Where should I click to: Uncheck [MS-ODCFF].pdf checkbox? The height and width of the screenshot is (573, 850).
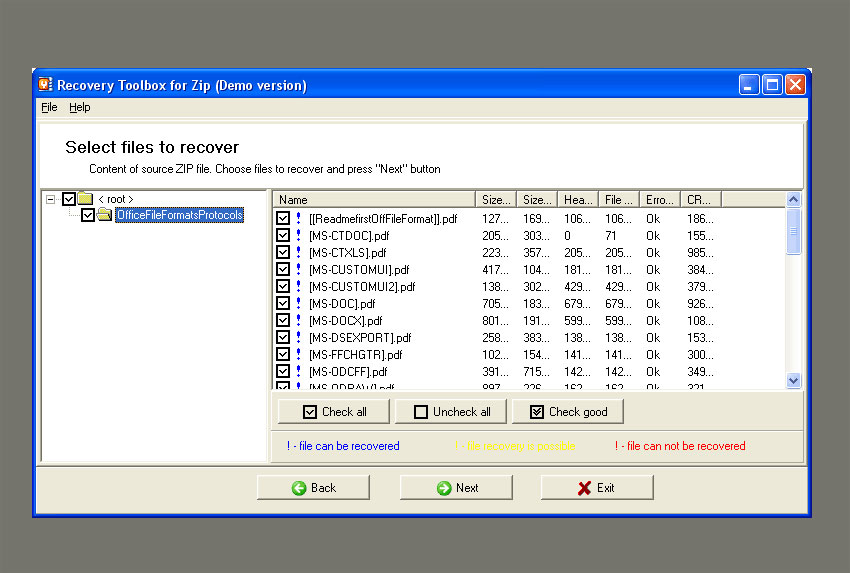point(283,371)
